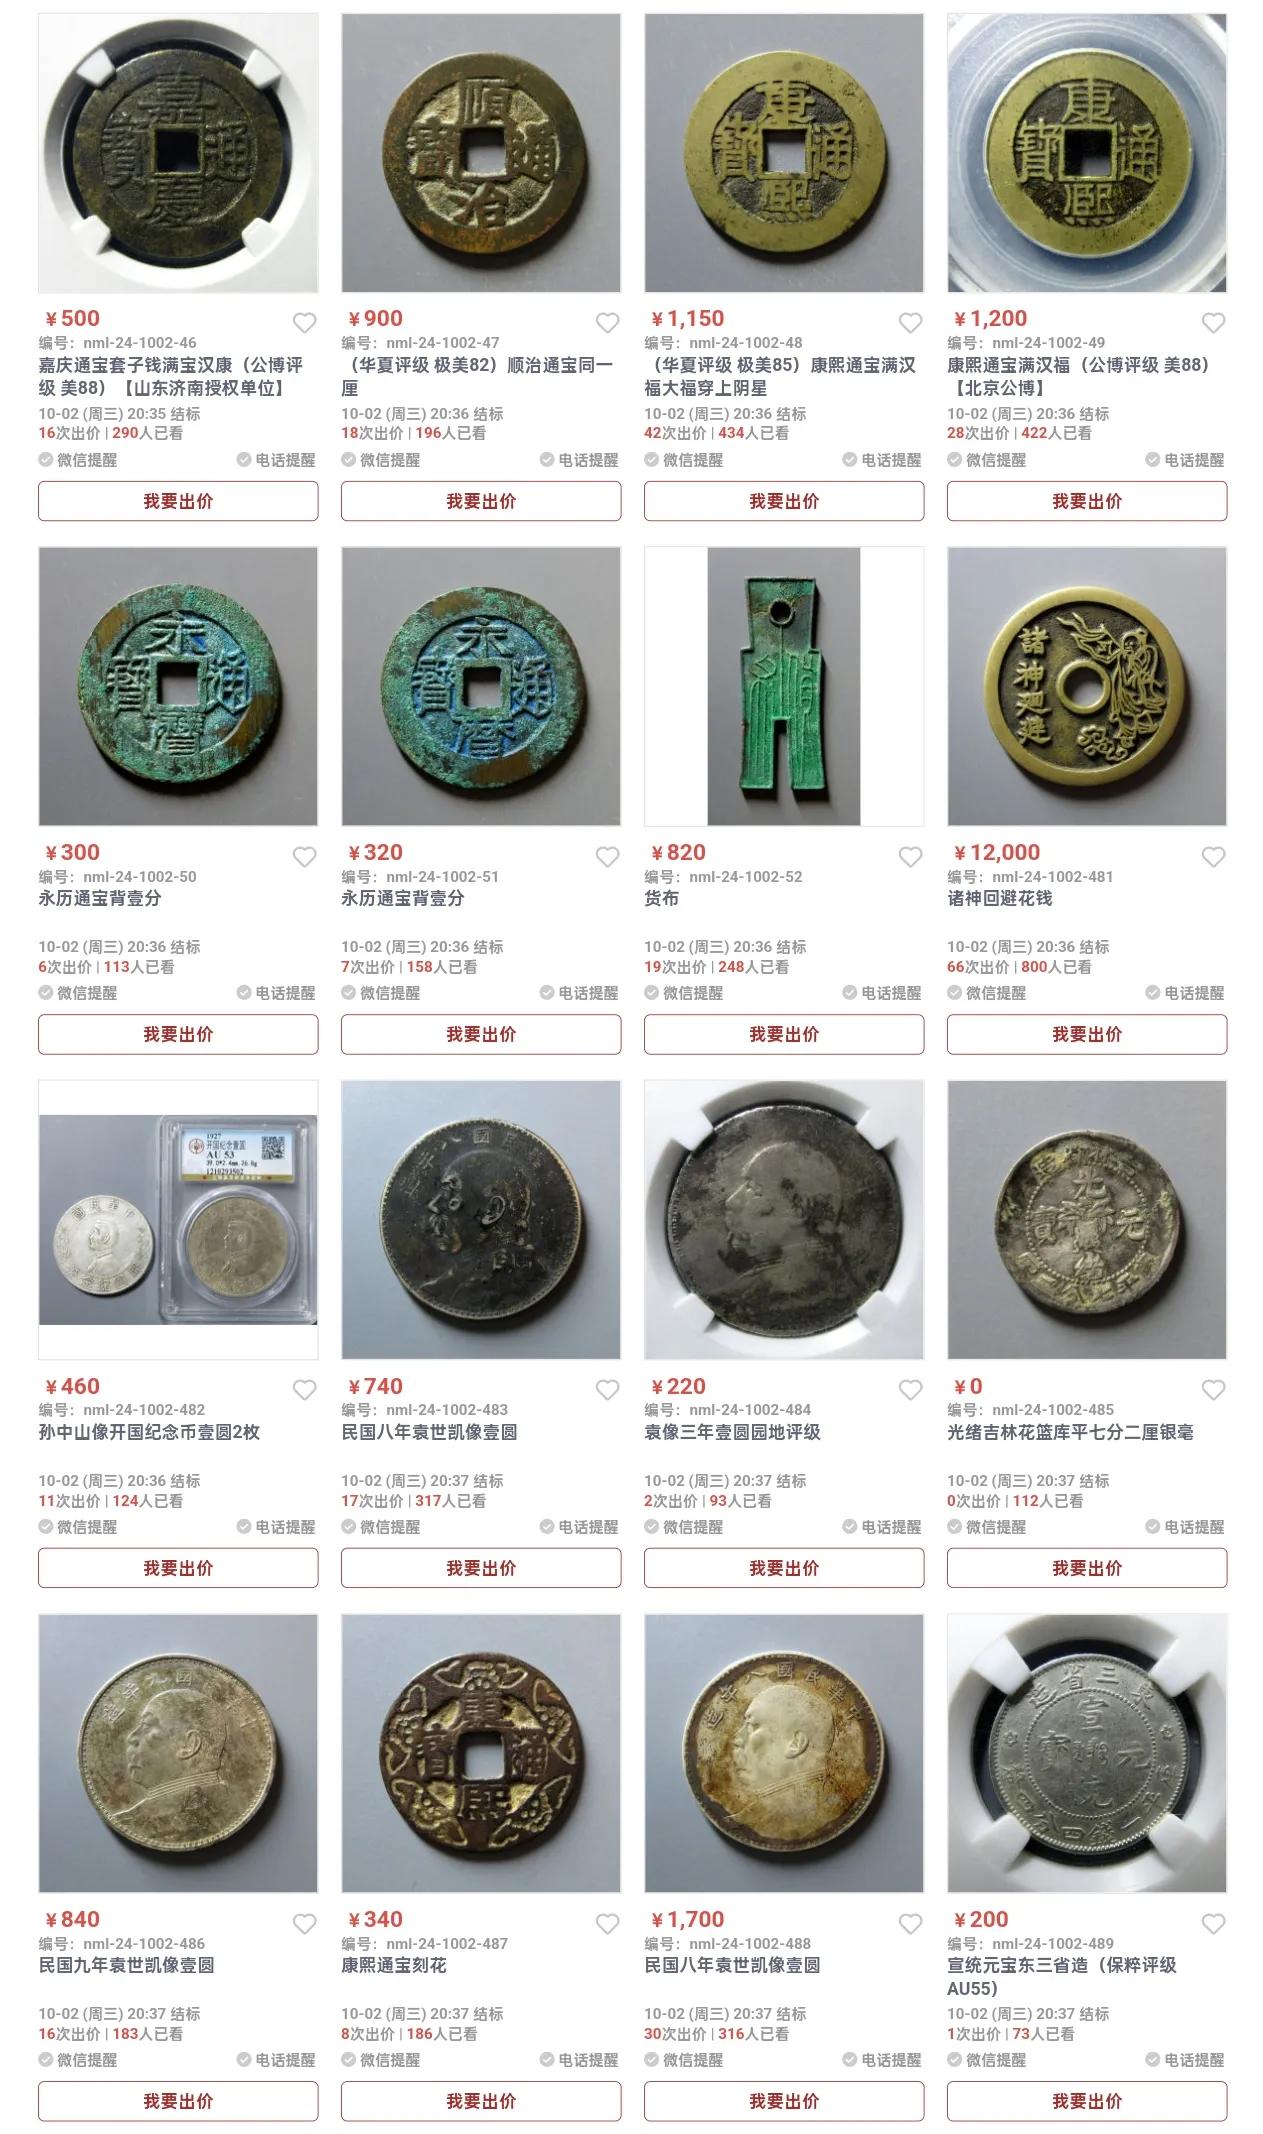The width and height of the screenshot is (1263, 2134).
Task: Click 我要出价 for 康熙通宝满汉福大福穿上阴星 ¥1,150
Action: (x=784, y=501)
